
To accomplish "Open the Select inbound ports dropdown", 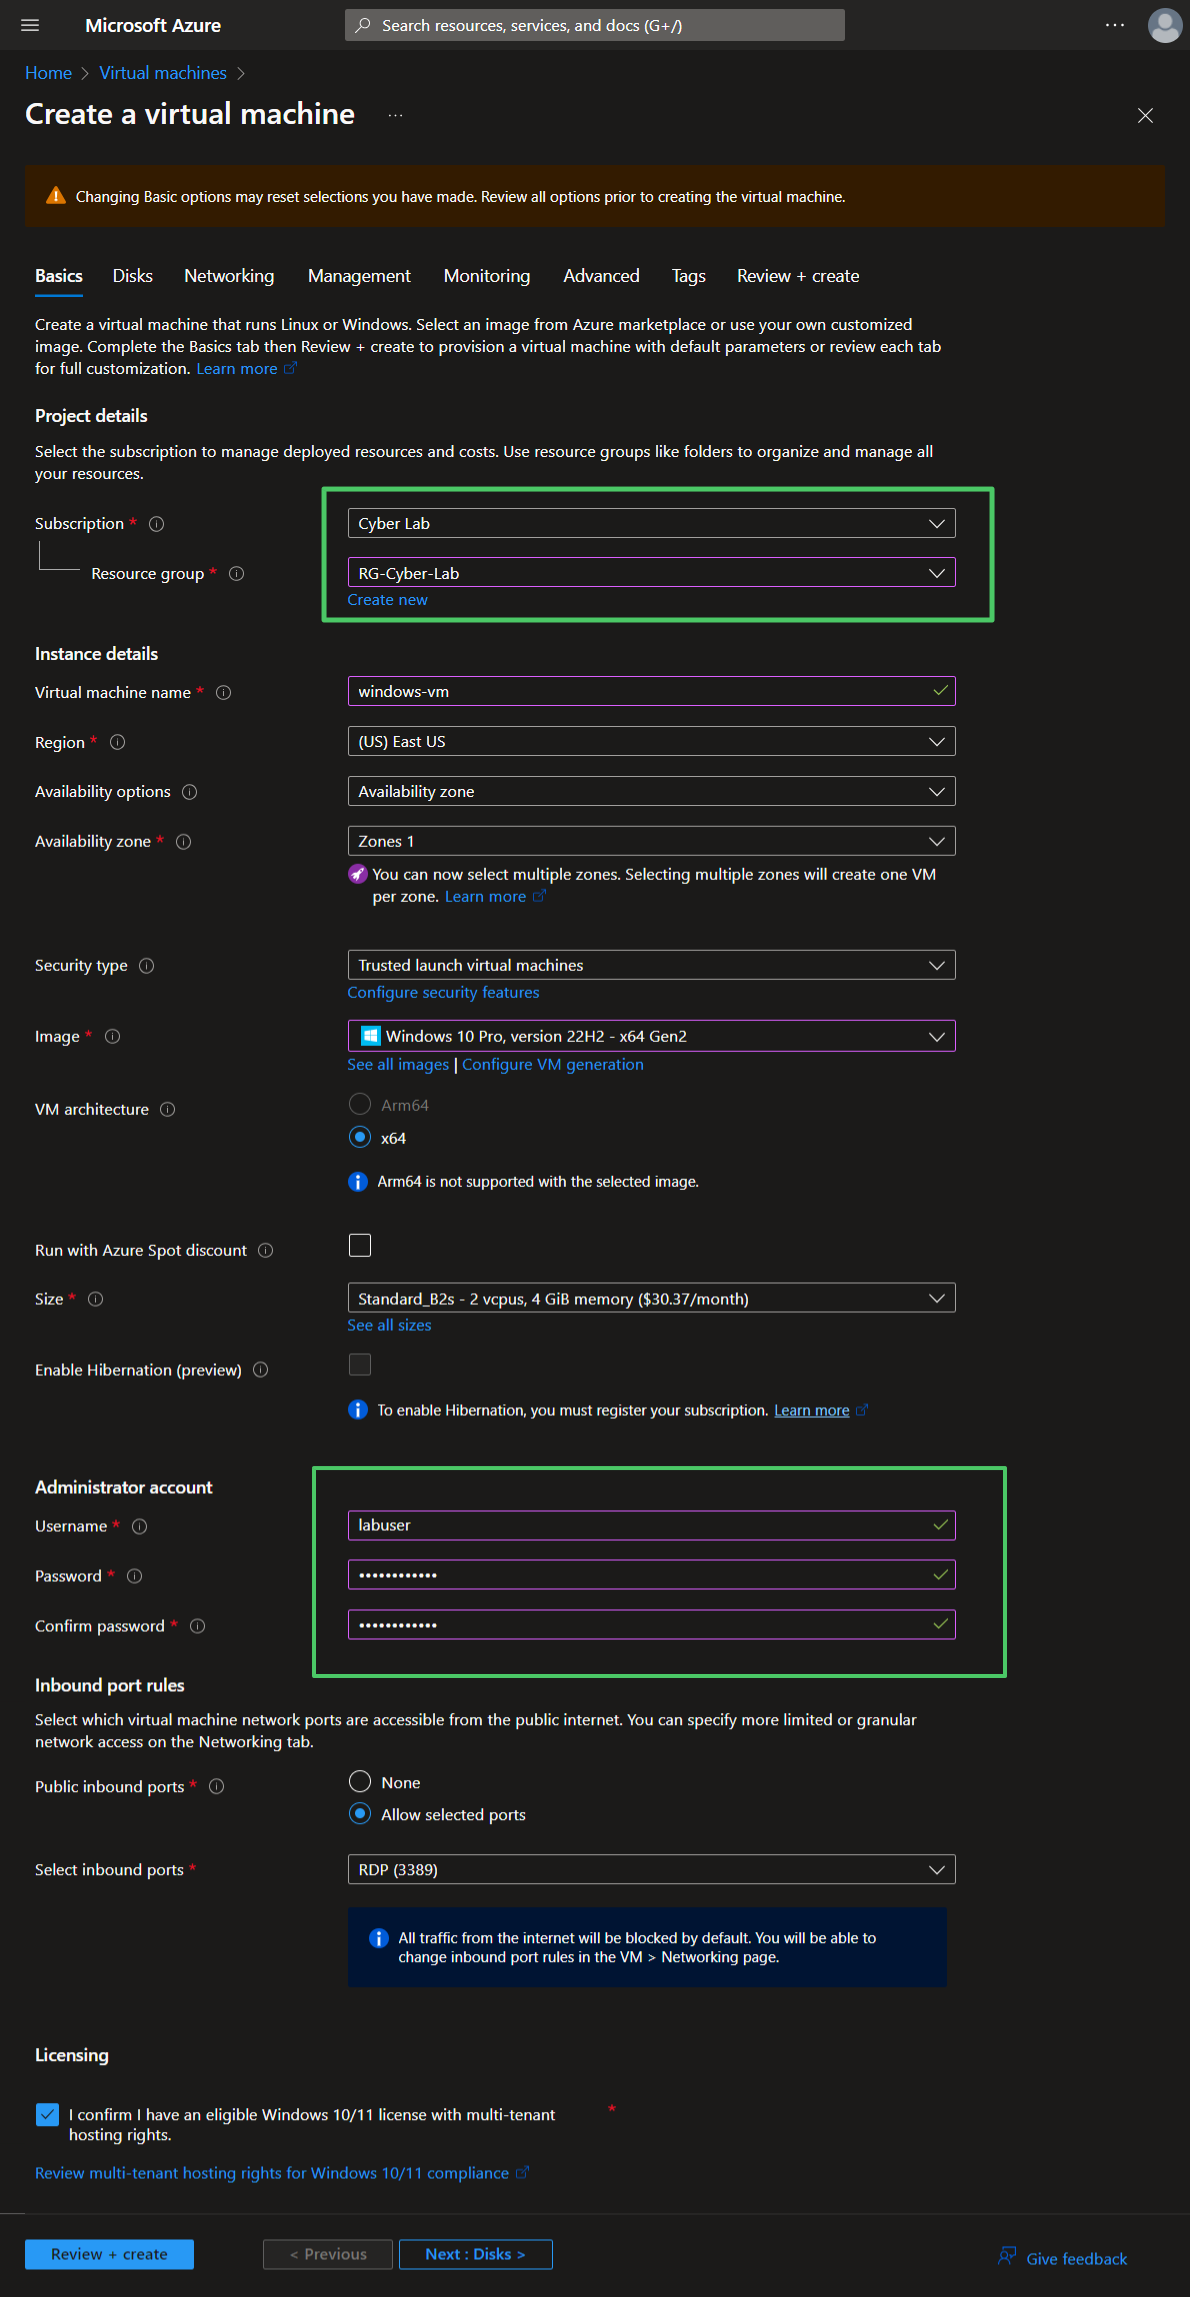I will (652, 1870).
